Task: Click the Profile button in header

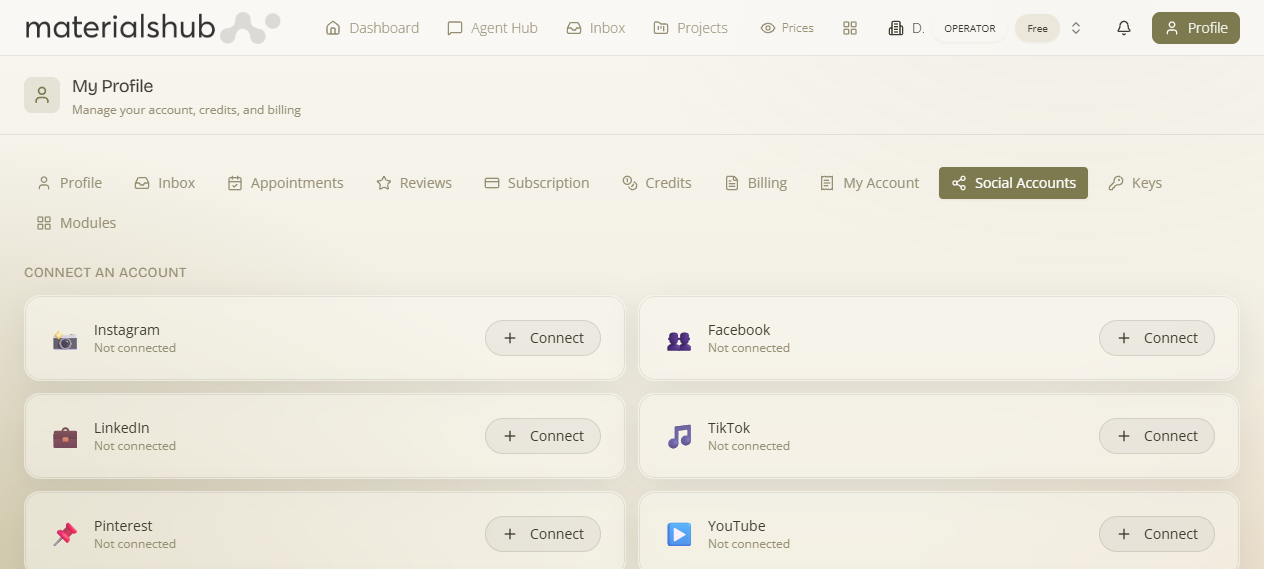Action: tap(1196, 28)
